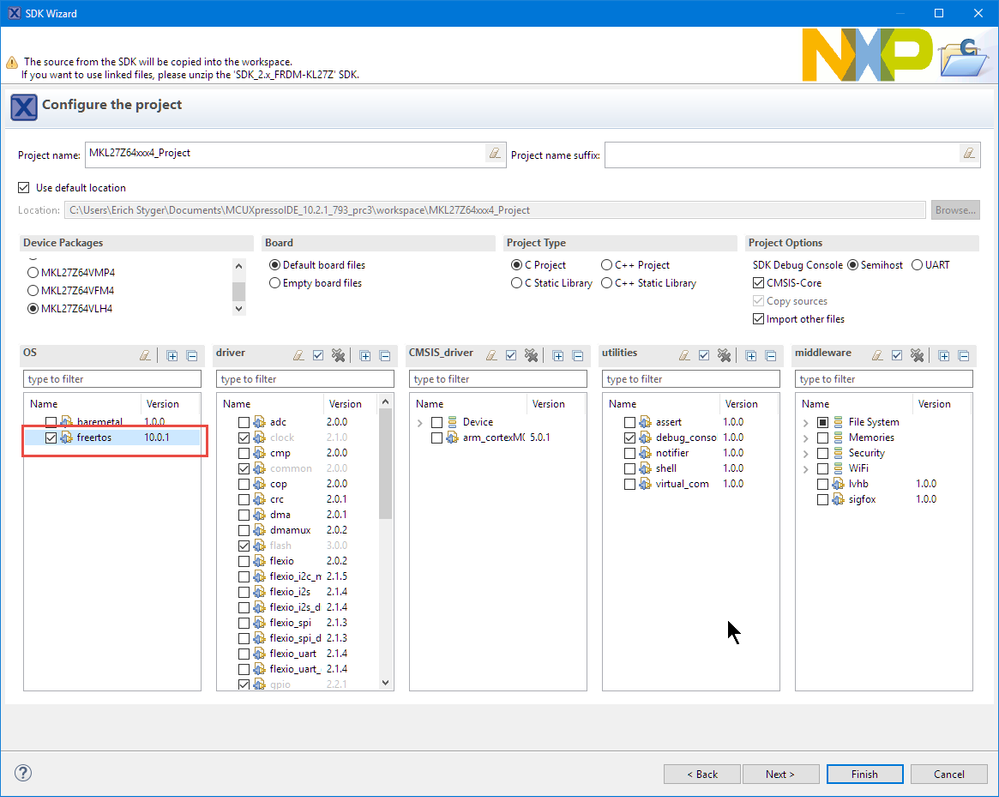Click the Device Packages scroll up arrow

239,266
